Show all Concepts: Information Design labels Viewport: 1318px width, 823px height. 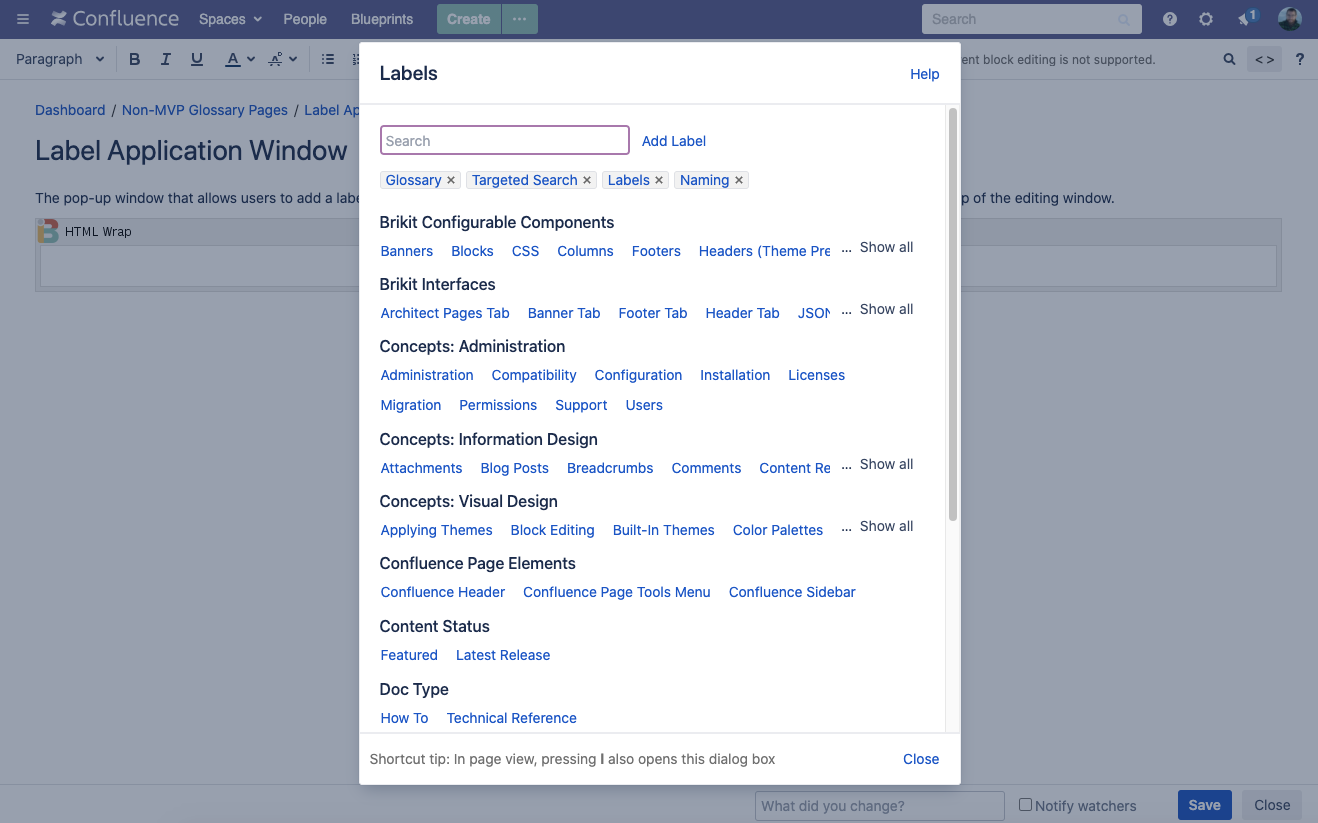[886, 464]
